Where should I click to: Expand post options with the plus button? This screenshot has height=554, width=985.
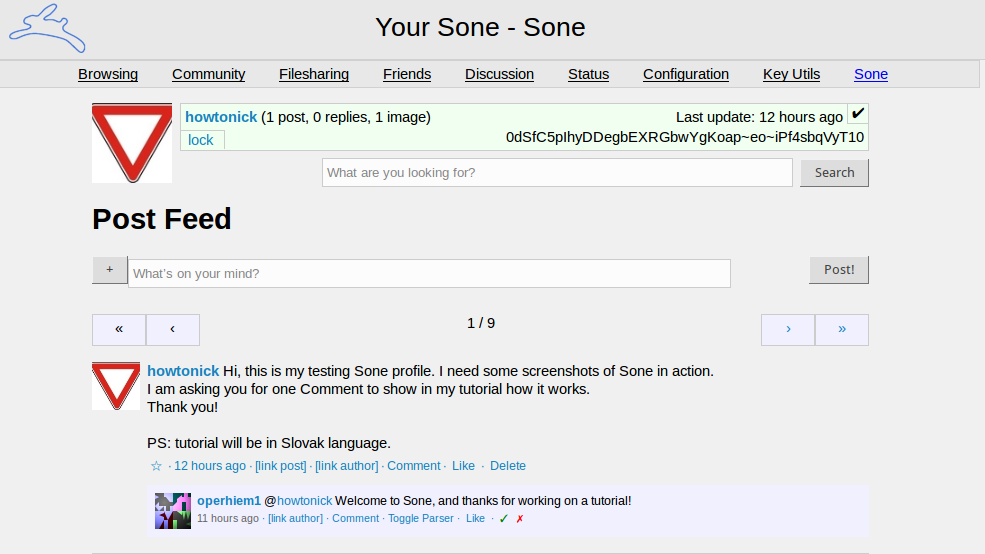109,269
